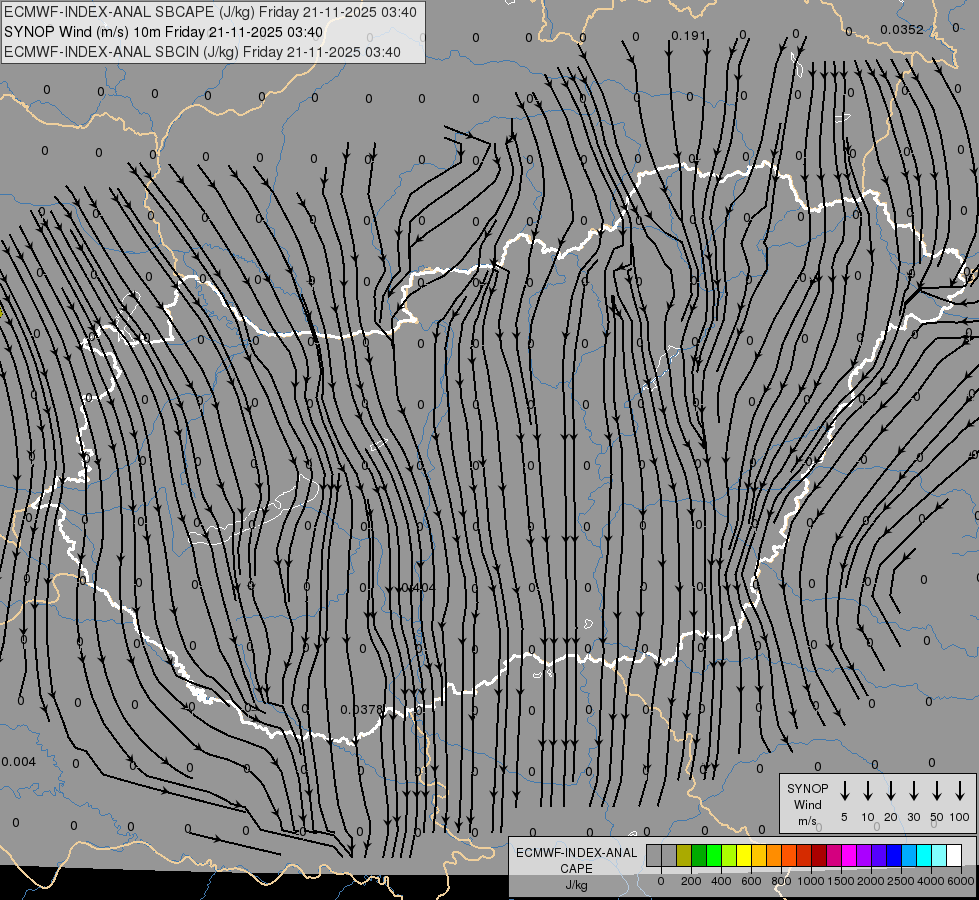Click the map value '0.004'
The image size is (979, 900).
tap(19, 761)
